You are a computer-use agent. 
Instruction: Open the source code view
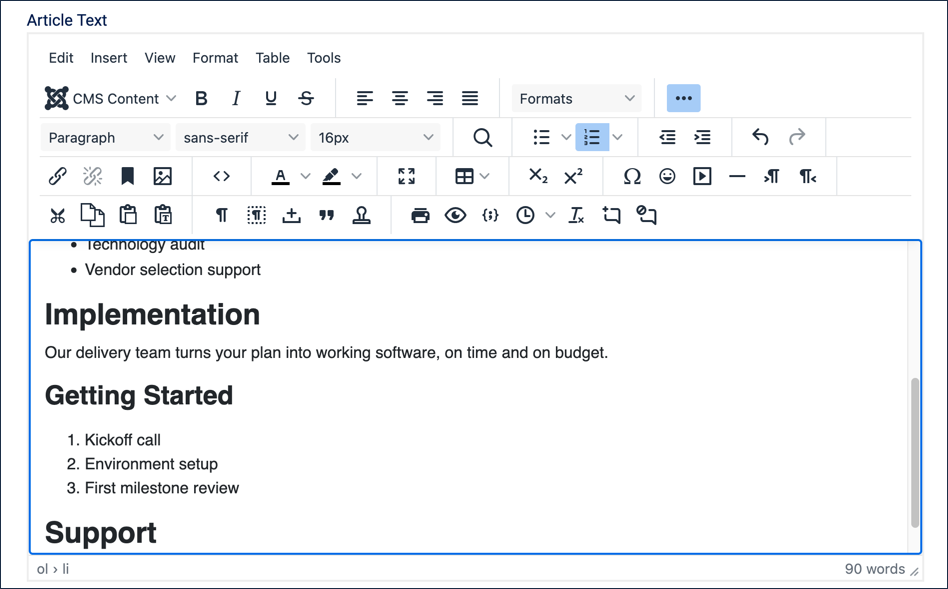(221, 176)
